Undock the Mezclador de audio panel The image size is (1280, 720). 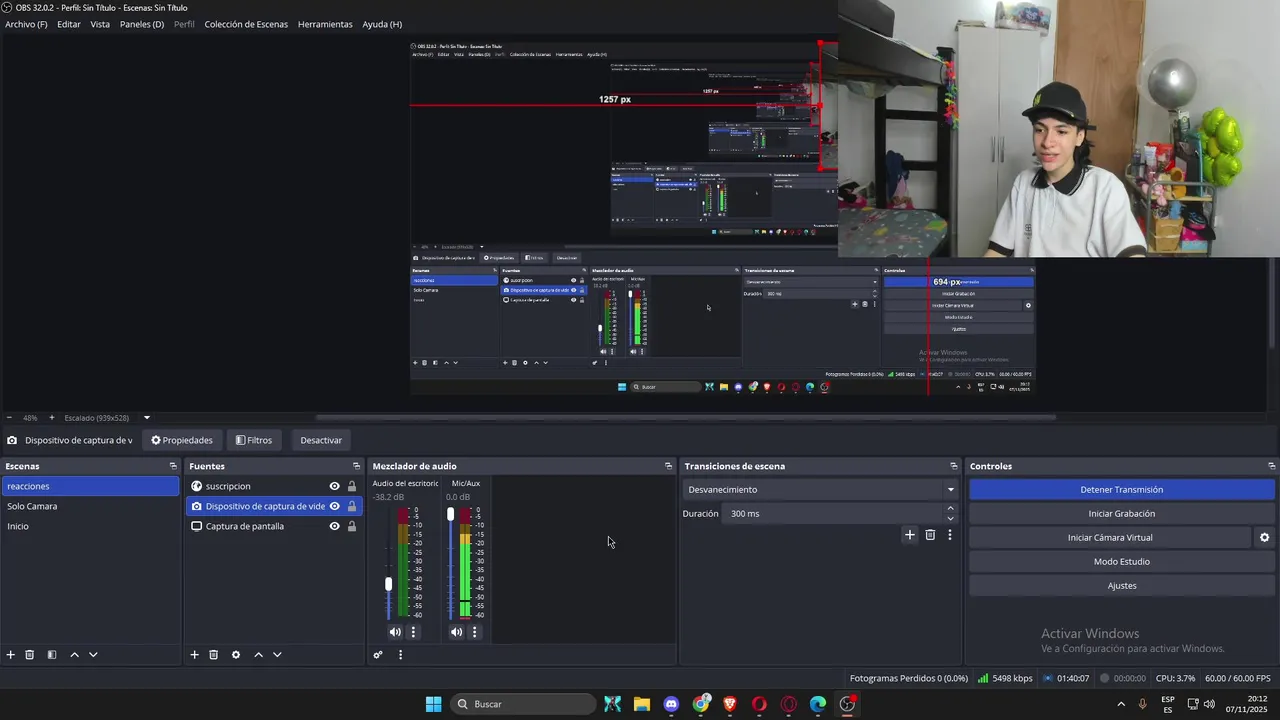click(x=669, y=466)
